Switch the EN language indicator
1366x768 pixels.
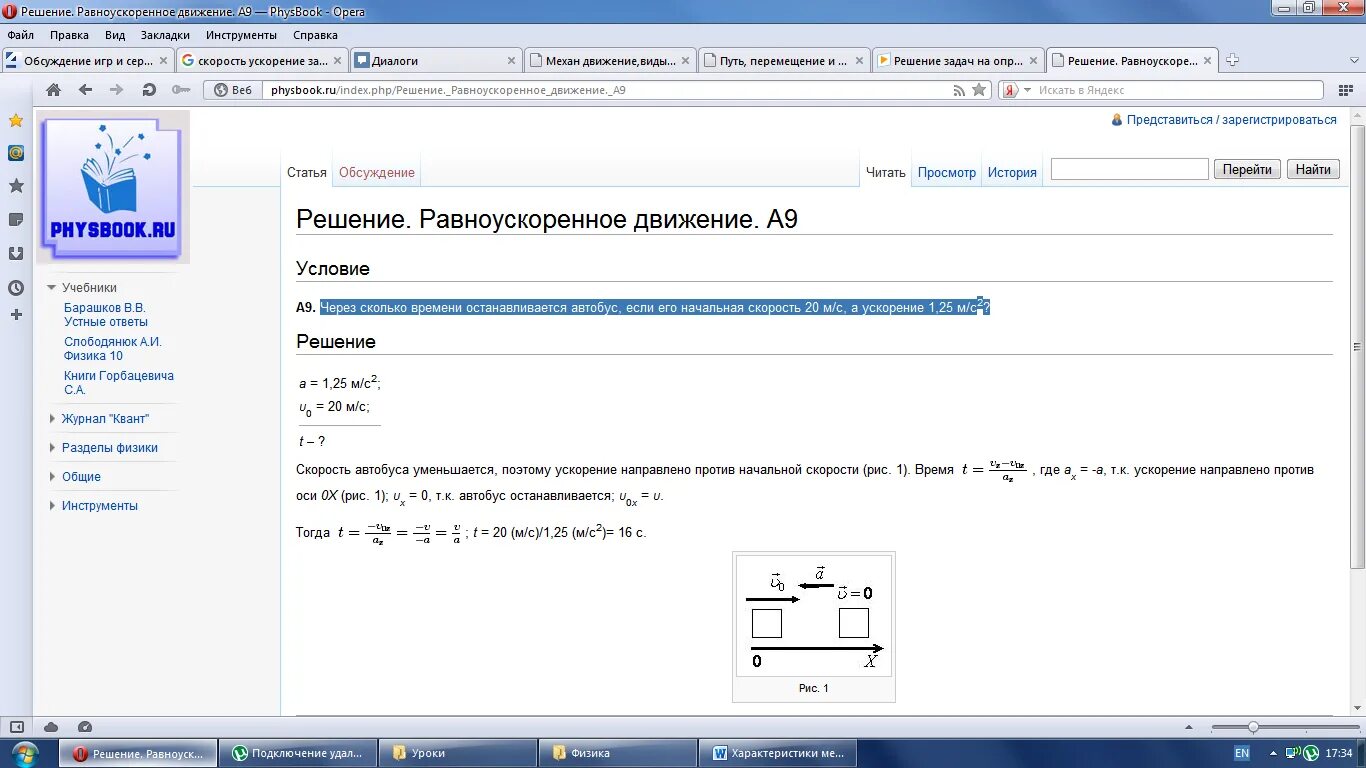1242,753
